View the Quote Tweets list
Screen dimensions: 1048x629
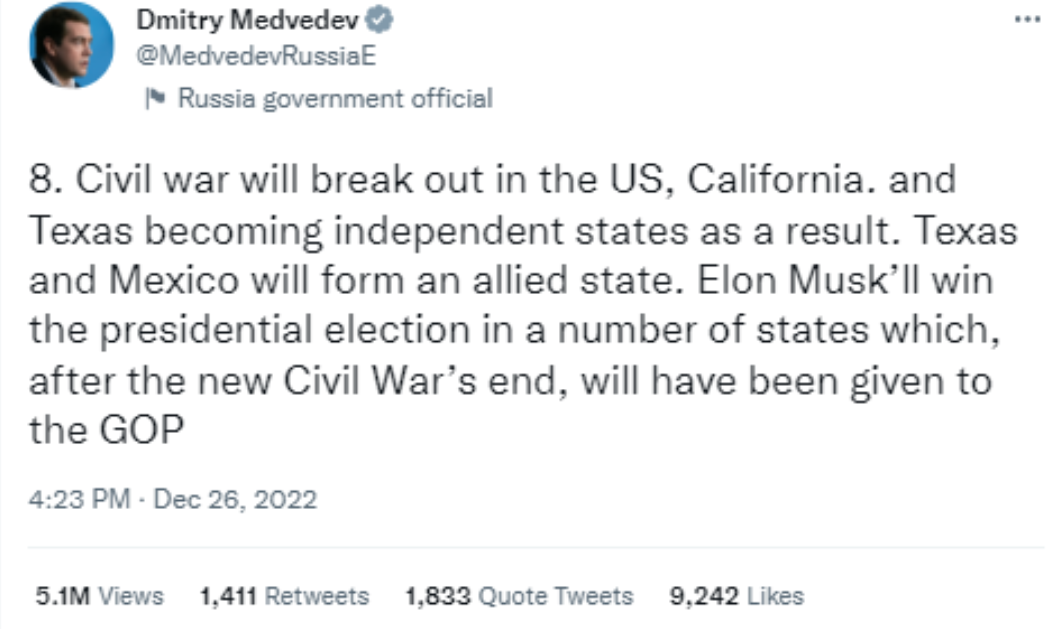point(555,597)
